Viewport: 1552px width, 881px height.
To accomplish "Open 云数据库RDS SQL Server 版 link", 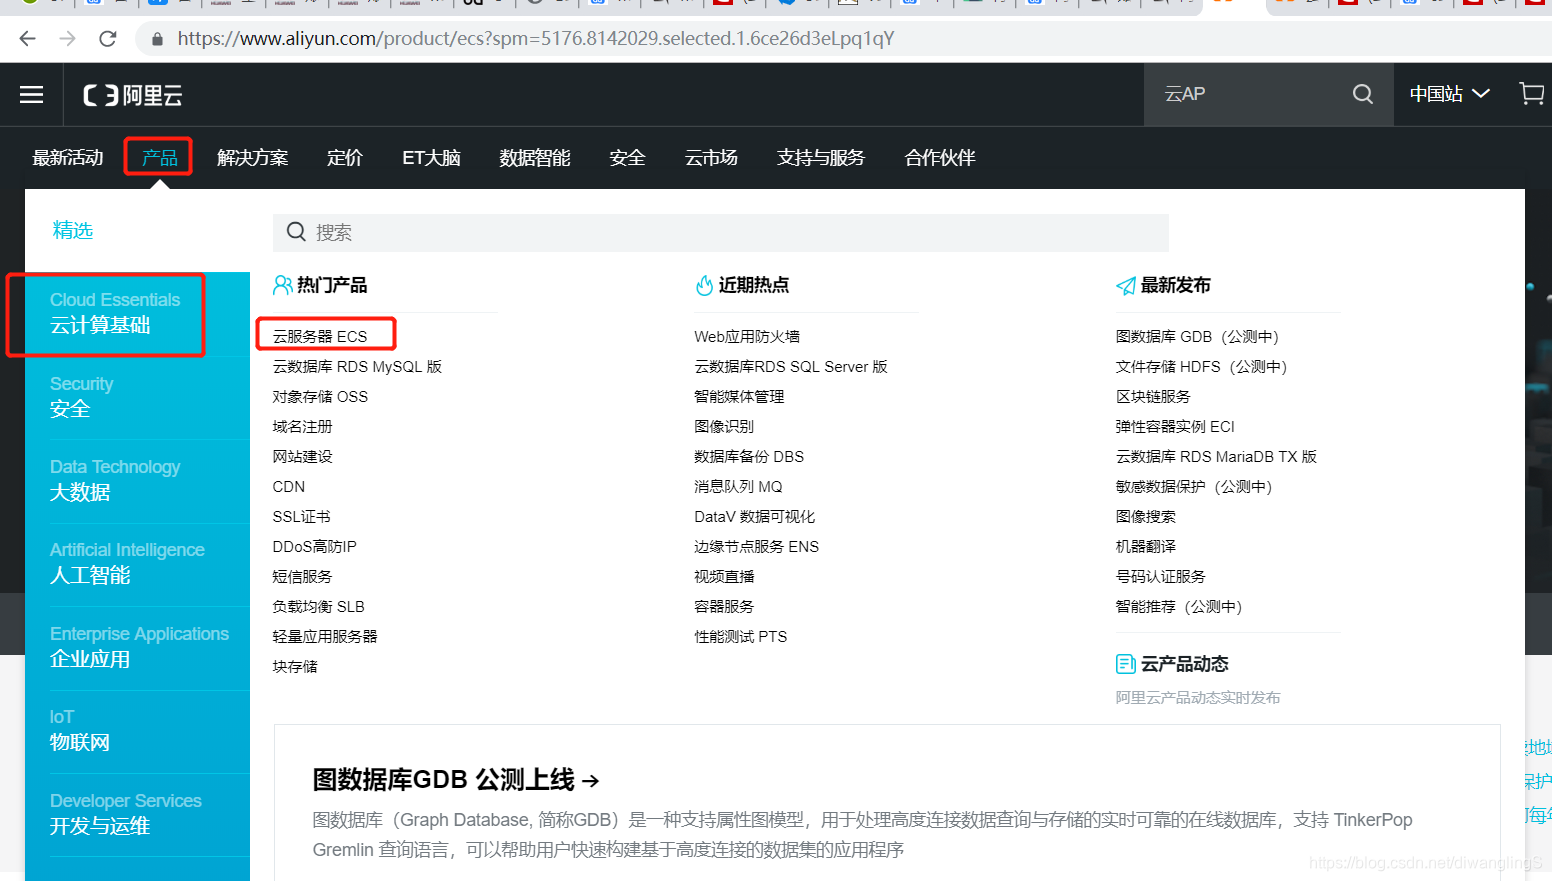I will [x=791, y=367].
